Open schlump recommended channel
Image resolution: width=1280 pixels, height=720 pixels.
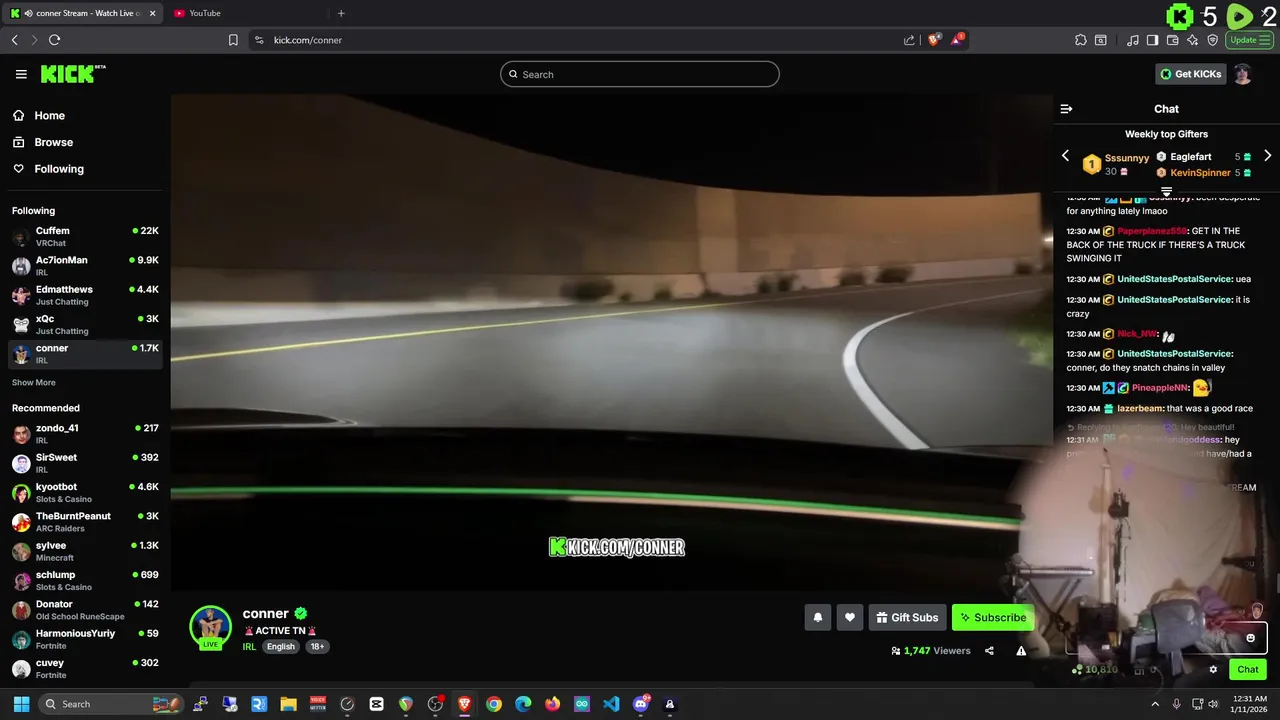(x=85, y=580)
